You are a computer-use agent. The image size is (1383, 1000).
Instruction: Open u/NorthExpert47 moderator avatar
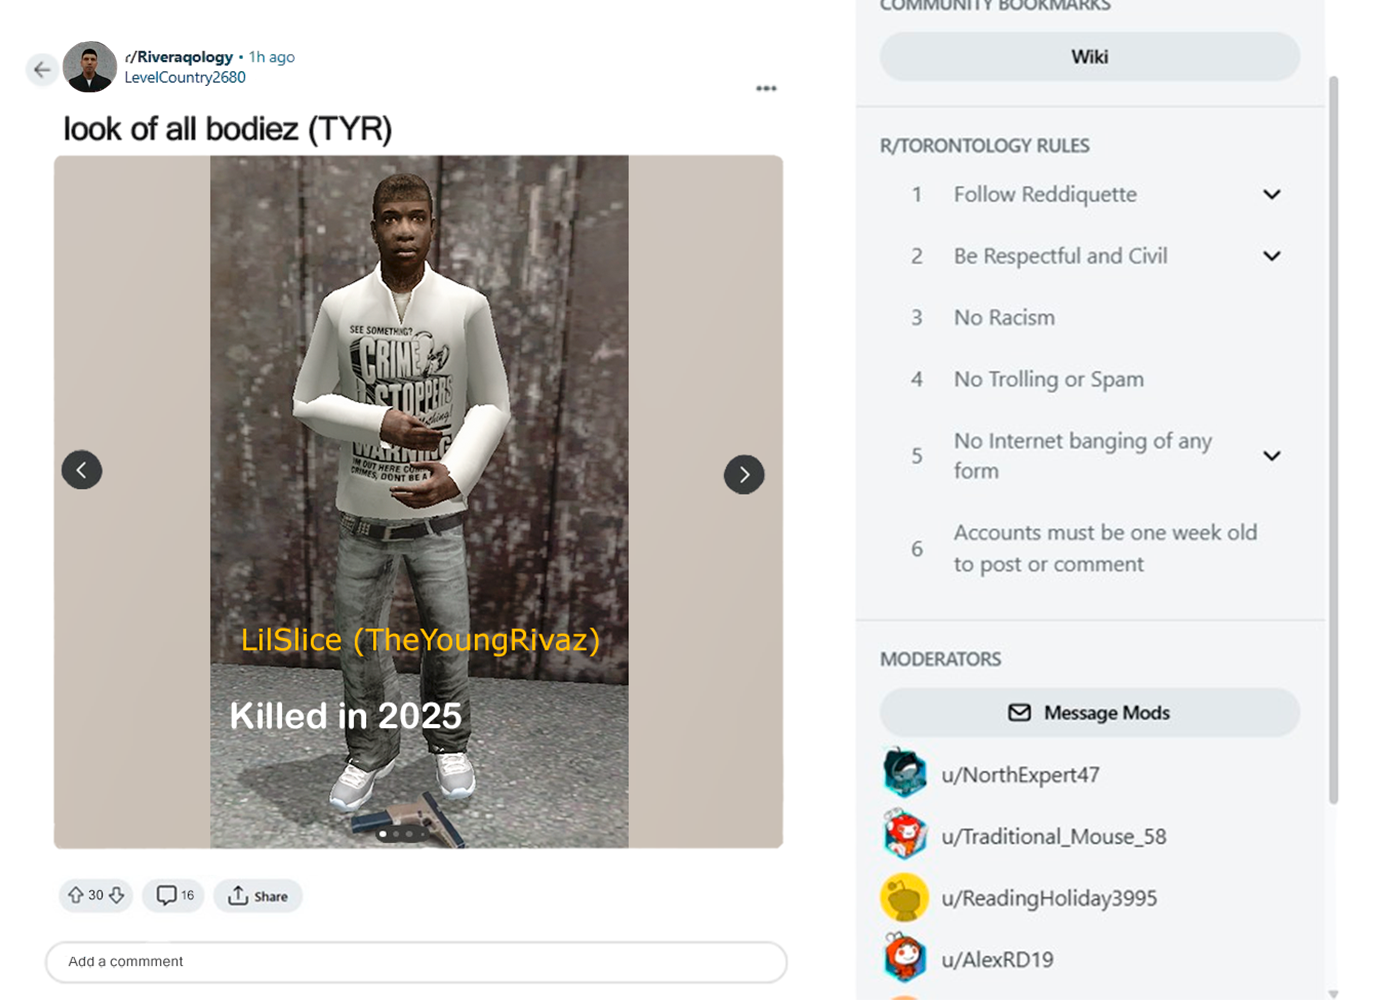[x=905, y=773]
